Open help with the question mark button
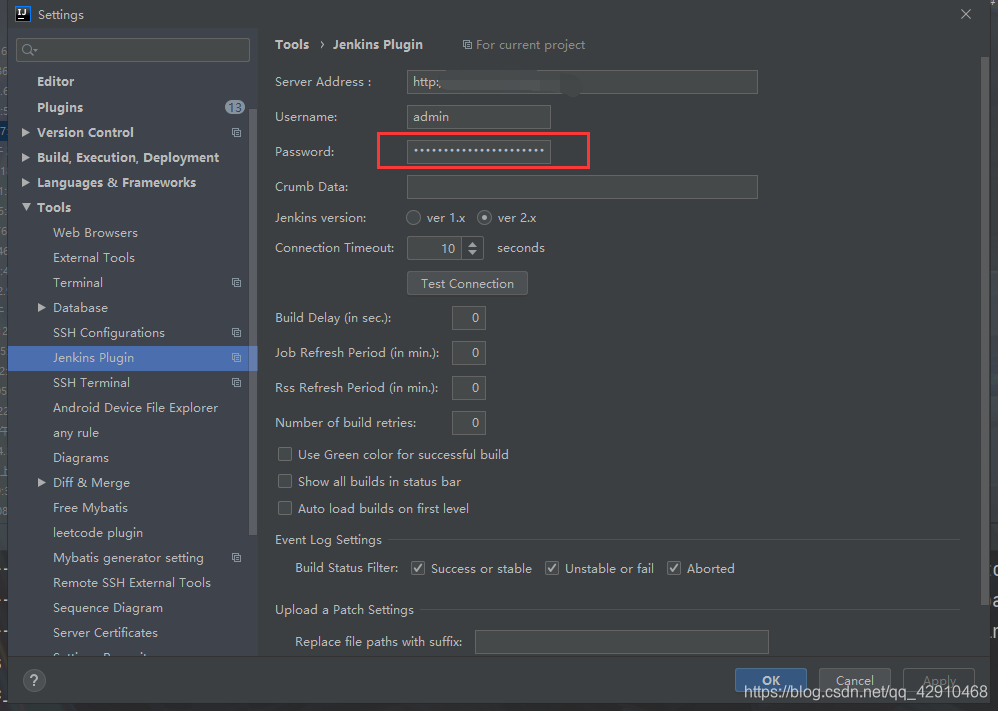The width and height of the screenshot is (998, 711). tap(34, 680)
